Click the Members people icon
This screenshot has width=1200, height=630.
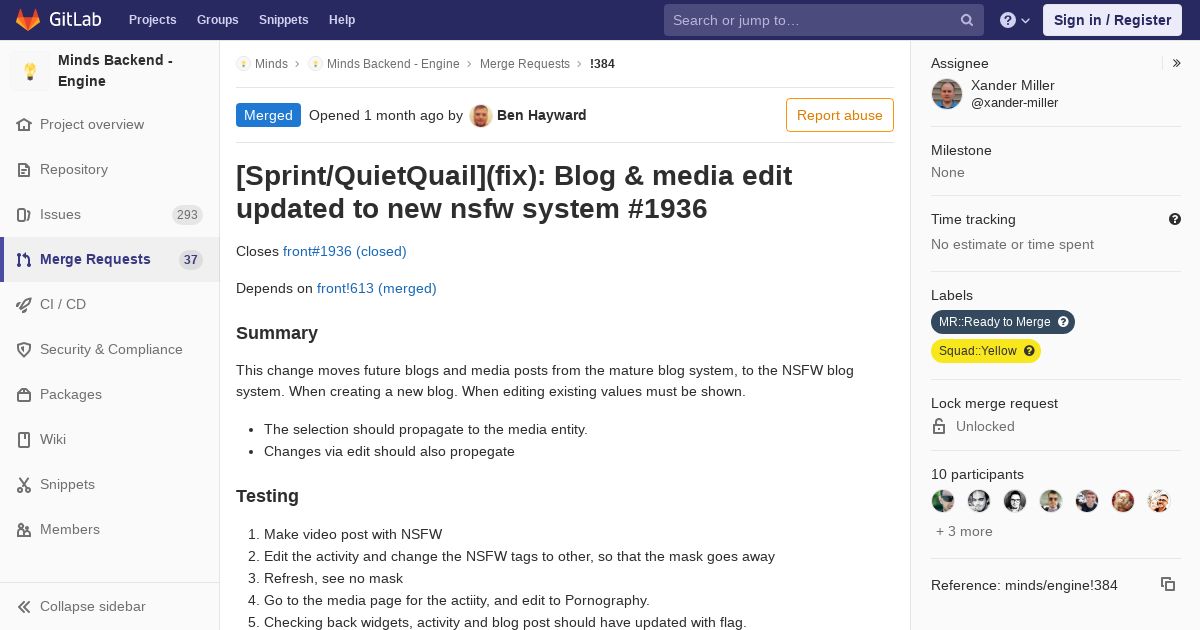click(x=24, y=530)
